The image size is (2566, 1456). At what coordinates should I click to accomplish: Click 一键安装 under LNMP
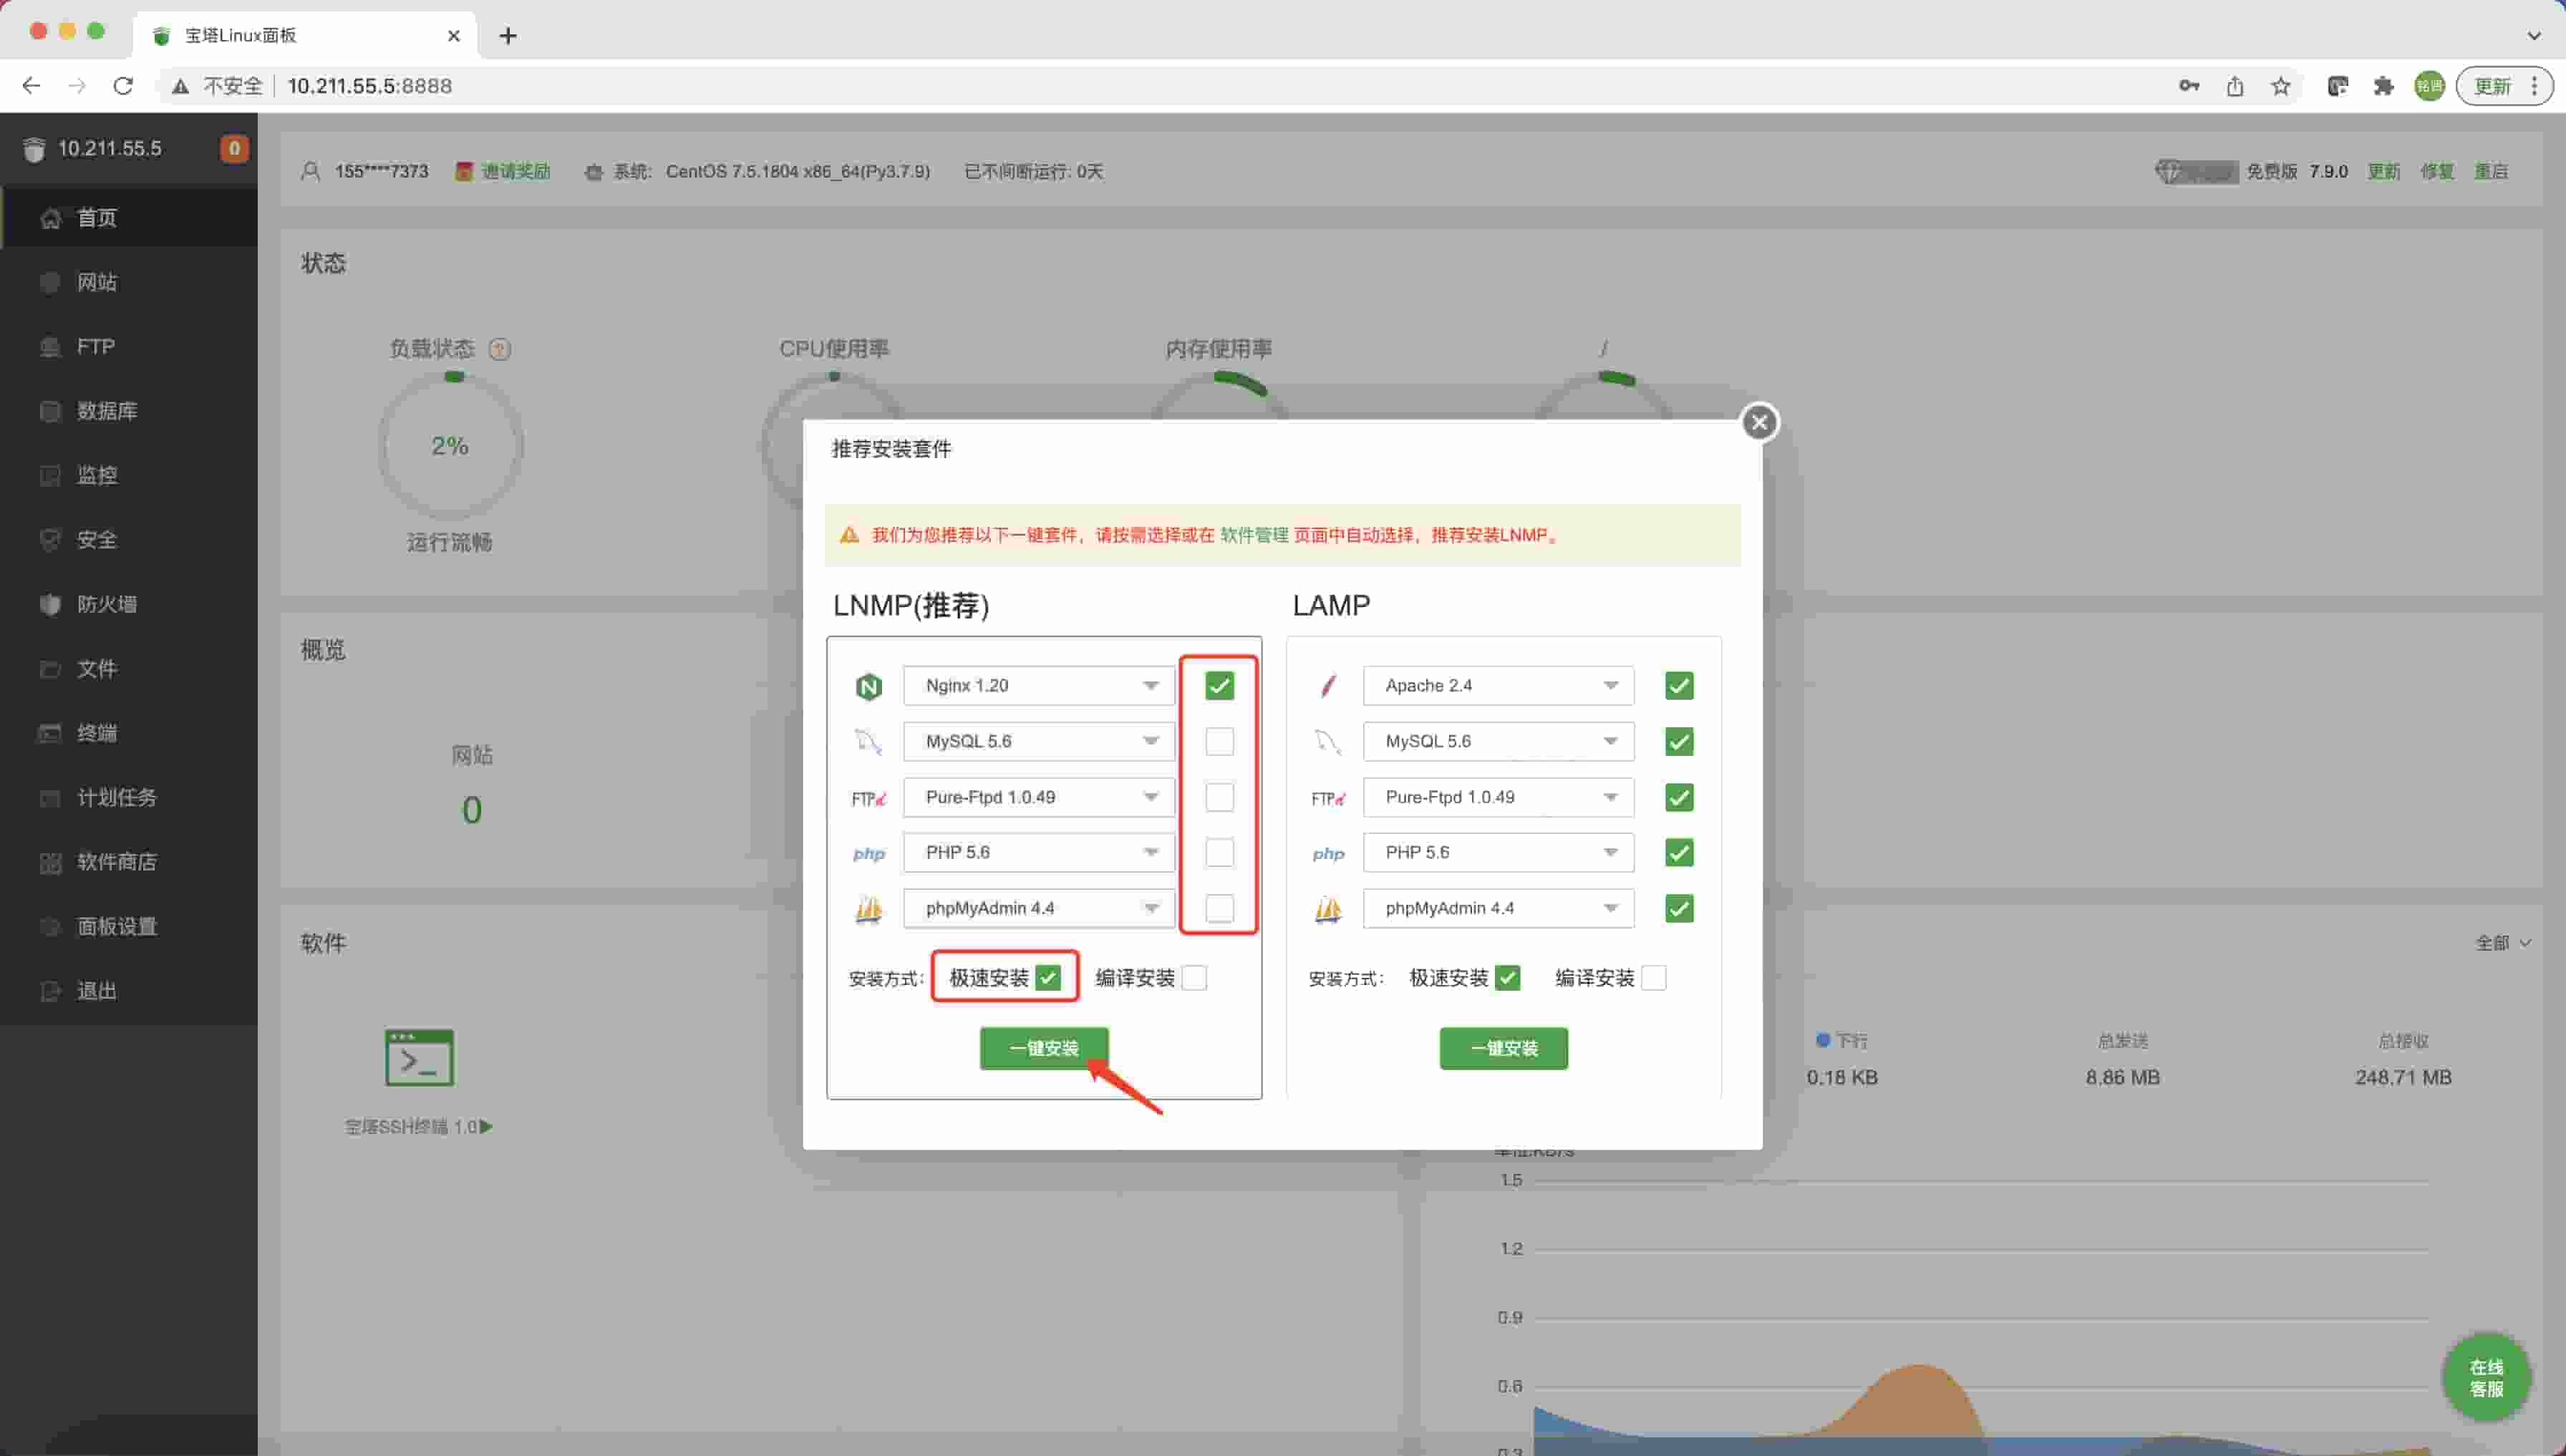(x=1044, y=1049)
